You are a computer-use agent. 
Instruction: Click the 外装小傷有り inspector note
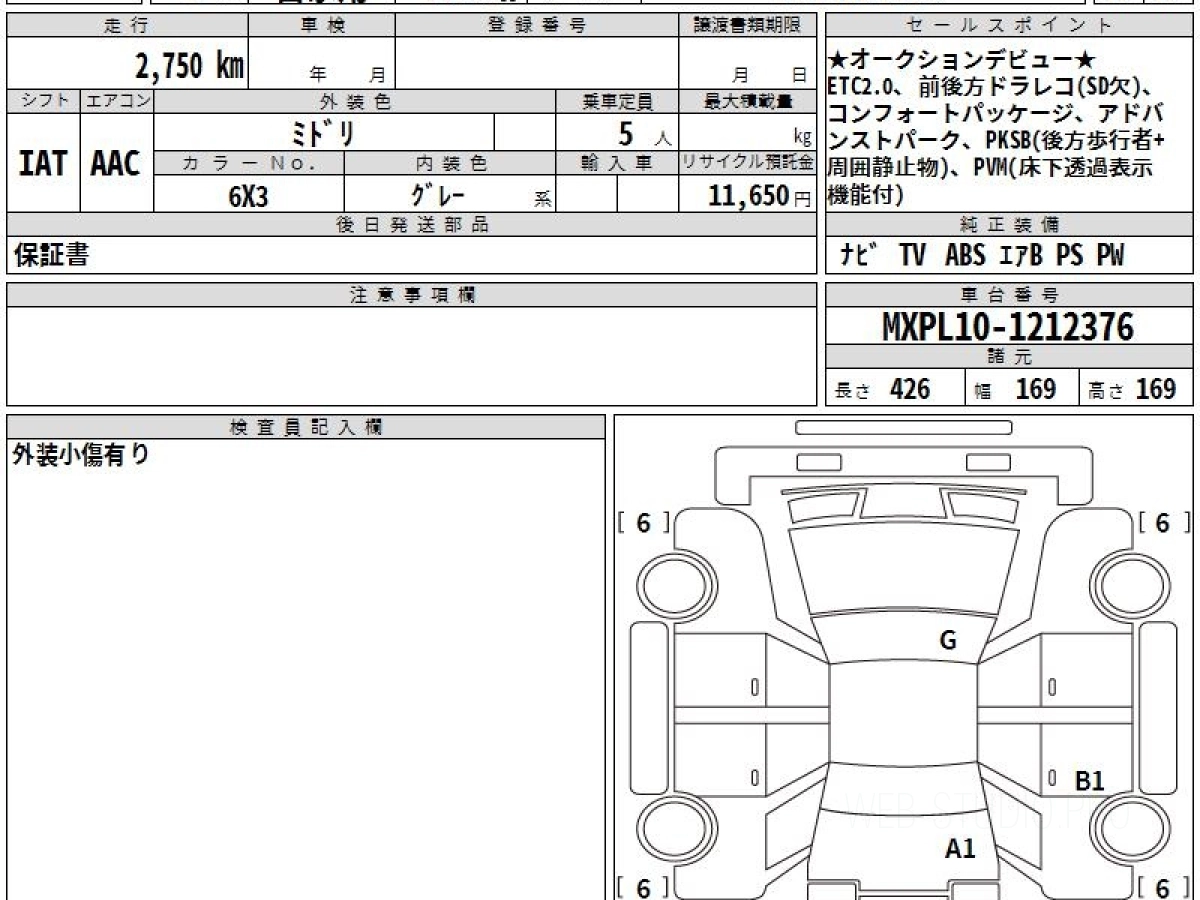tap(81, 455)
